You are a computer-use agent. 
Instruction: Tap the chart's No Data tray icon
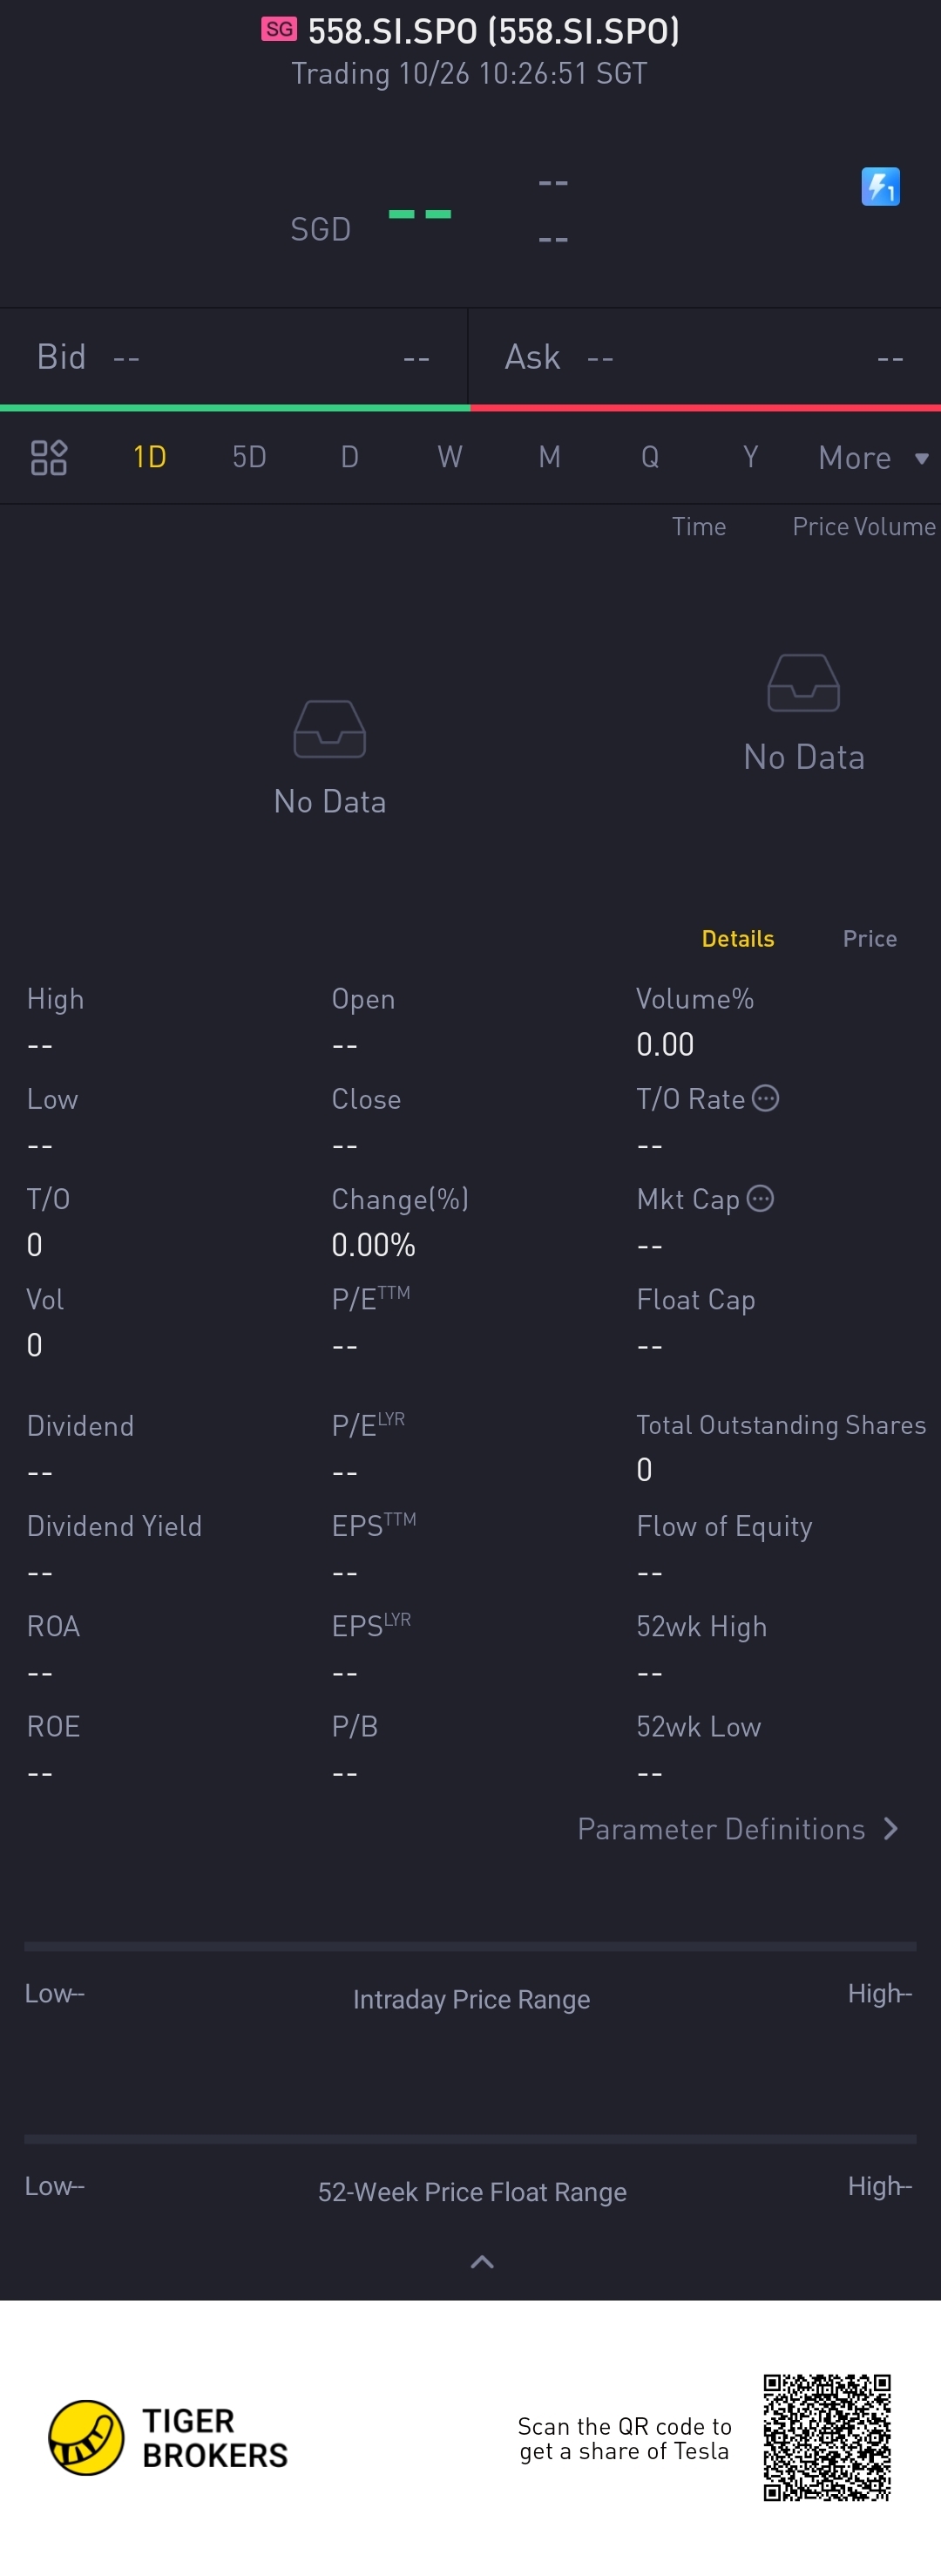(329, 729)
